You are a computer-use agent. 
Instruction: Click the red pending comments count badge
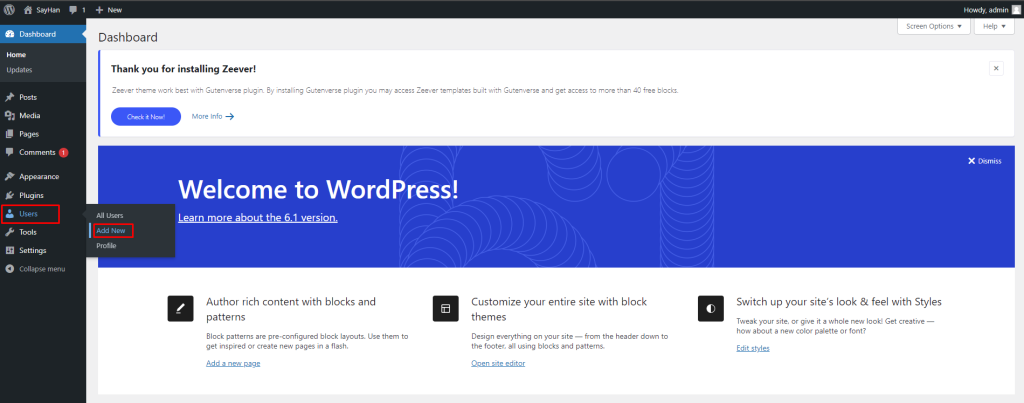(x=63, y=153)
